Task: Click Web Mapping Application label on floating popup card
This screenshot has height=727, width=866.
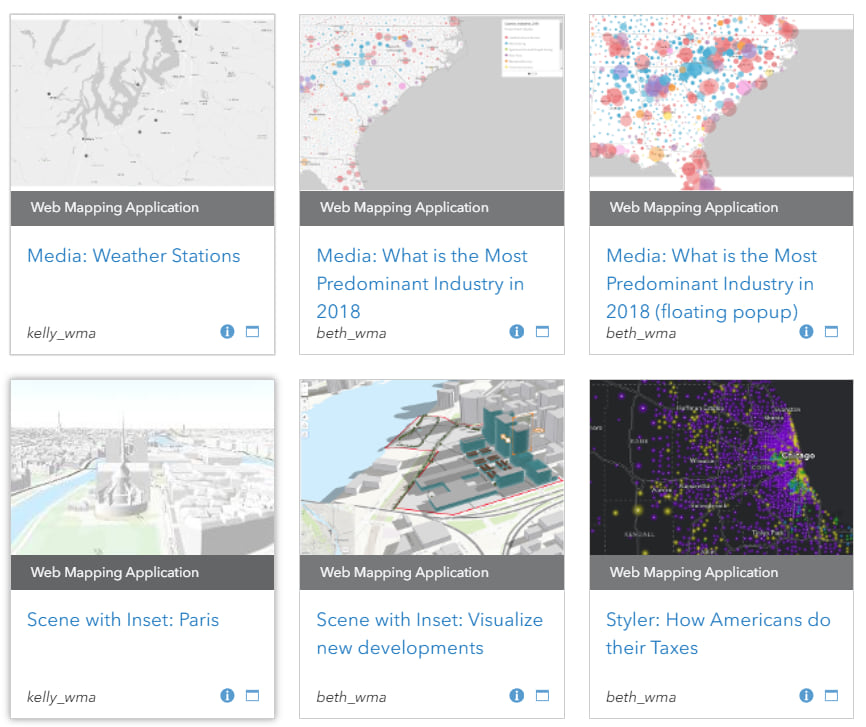Action: coord(694,208)
